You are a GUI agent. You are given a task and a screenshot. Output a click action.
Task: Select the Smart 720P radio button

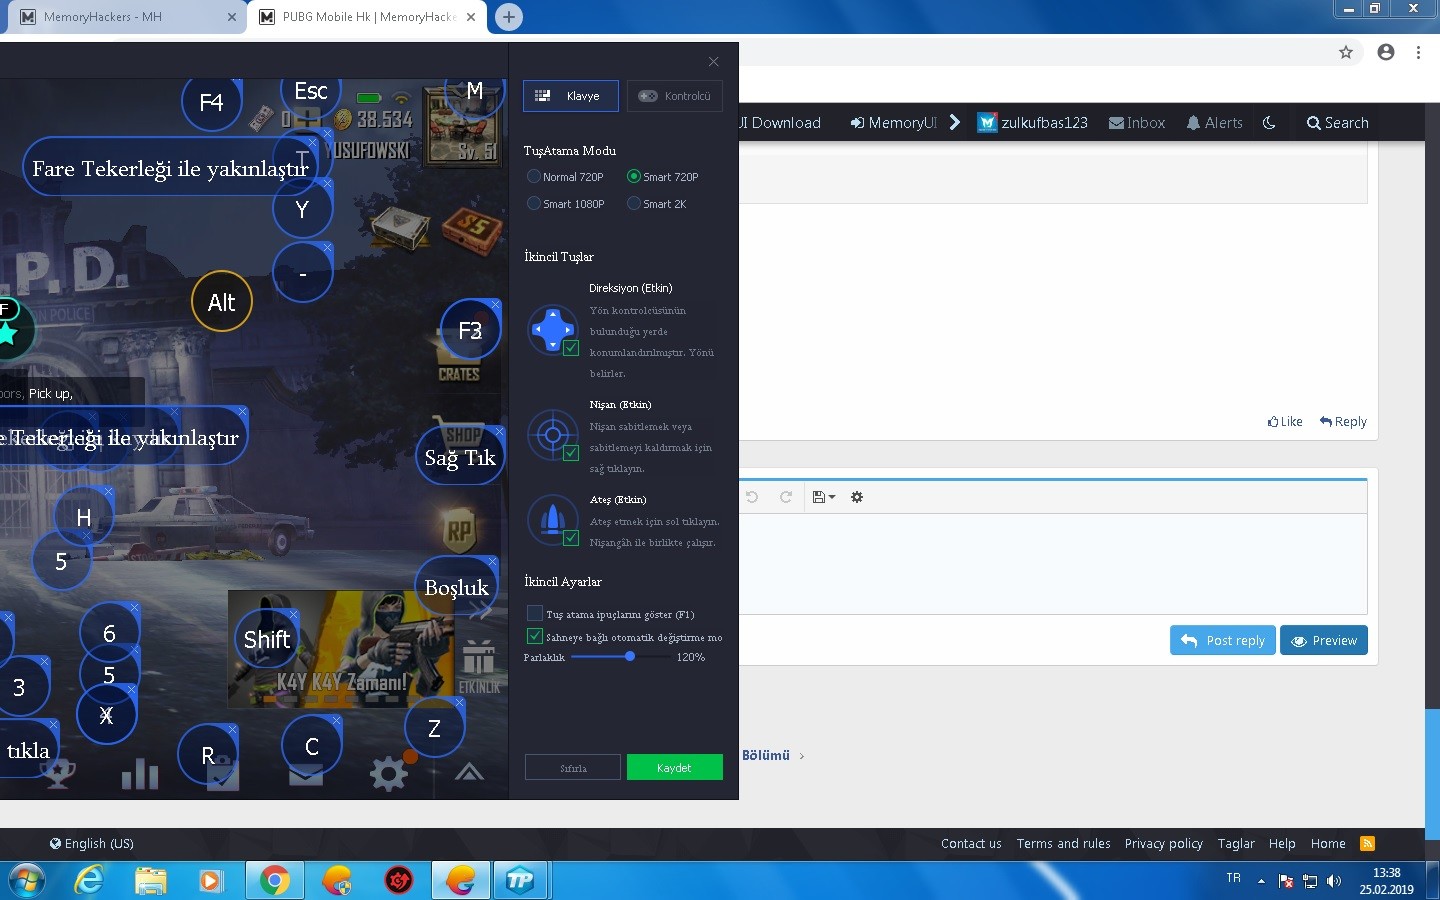[633, 177]
